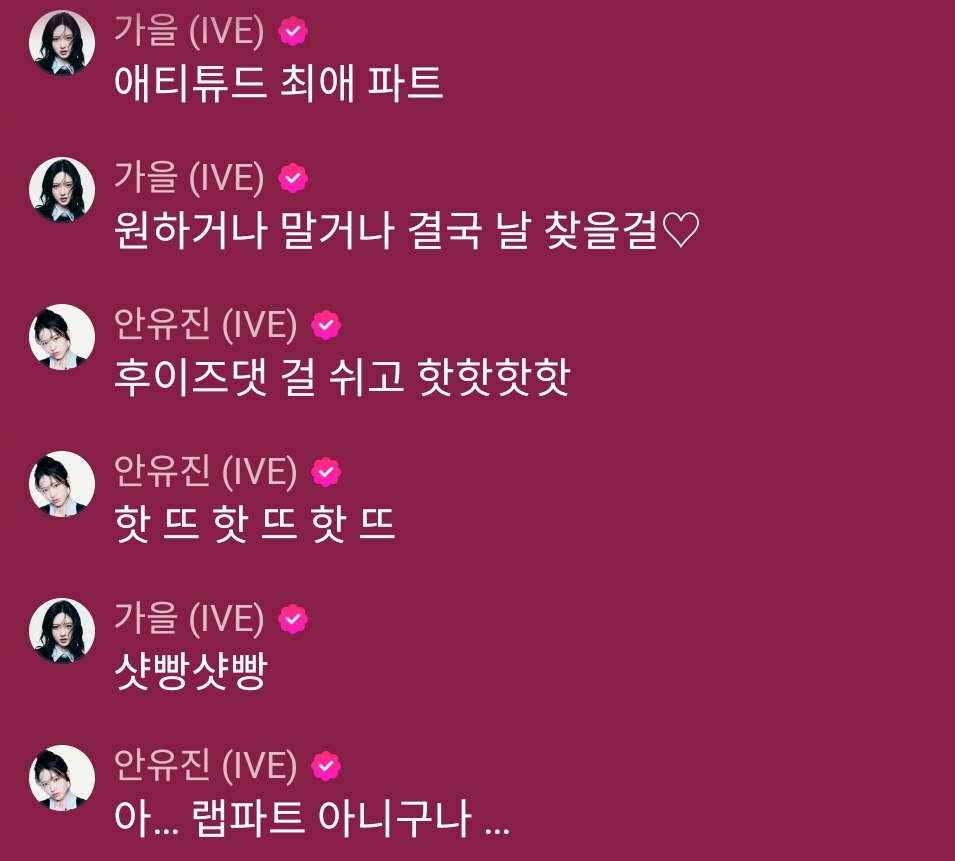This screenshot has width=955, height=861.
Task: Select the message 원하거나 말거나 결국 날 찾을걸♡
Action: (407, 230)
